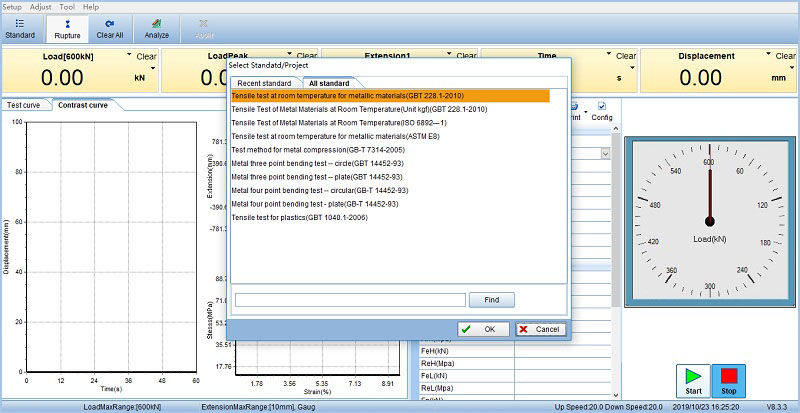Click the Load dial gauge
The height and width of the screenshot is (413, 800).
(709, 220)
